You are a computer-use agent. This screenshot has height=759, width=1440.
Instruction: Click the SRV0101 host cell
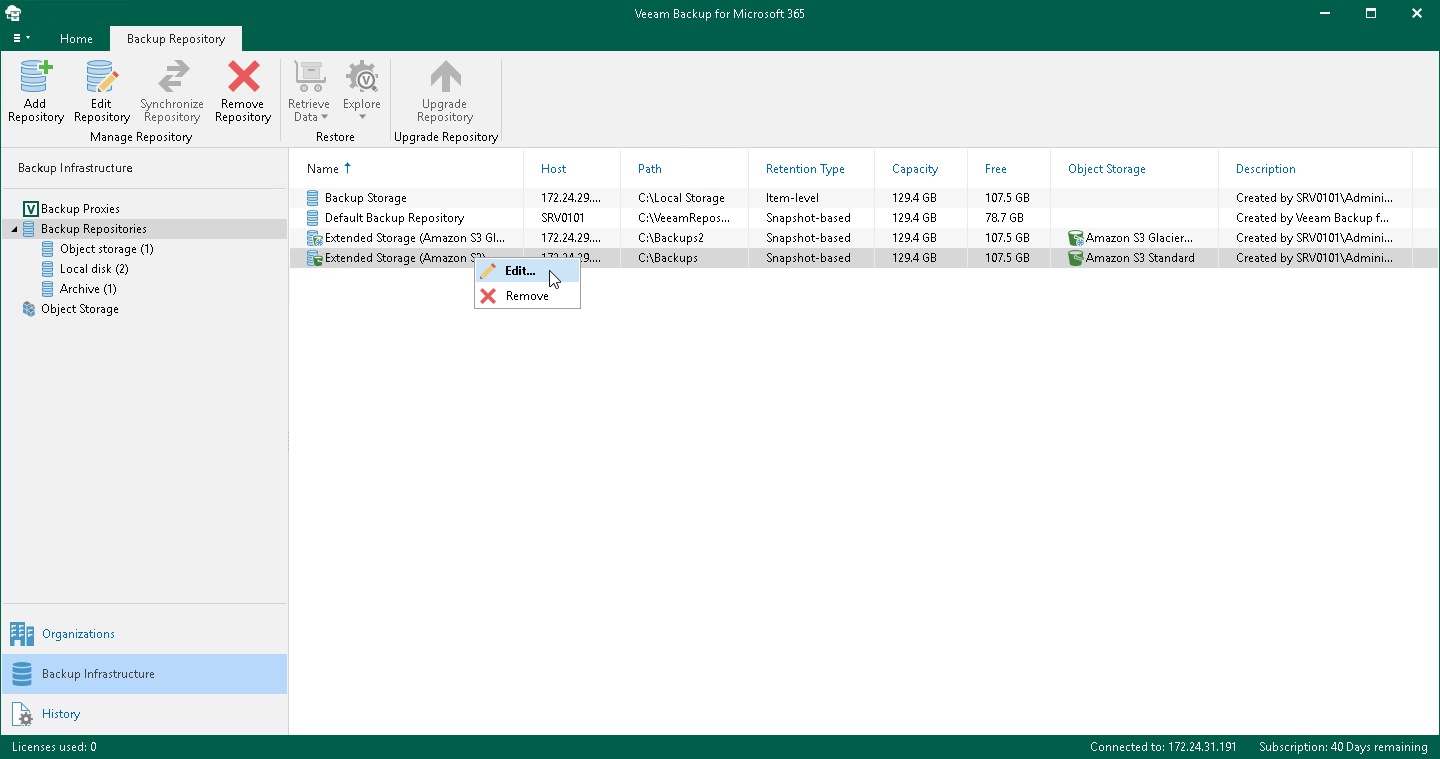[x=563, y=218]
